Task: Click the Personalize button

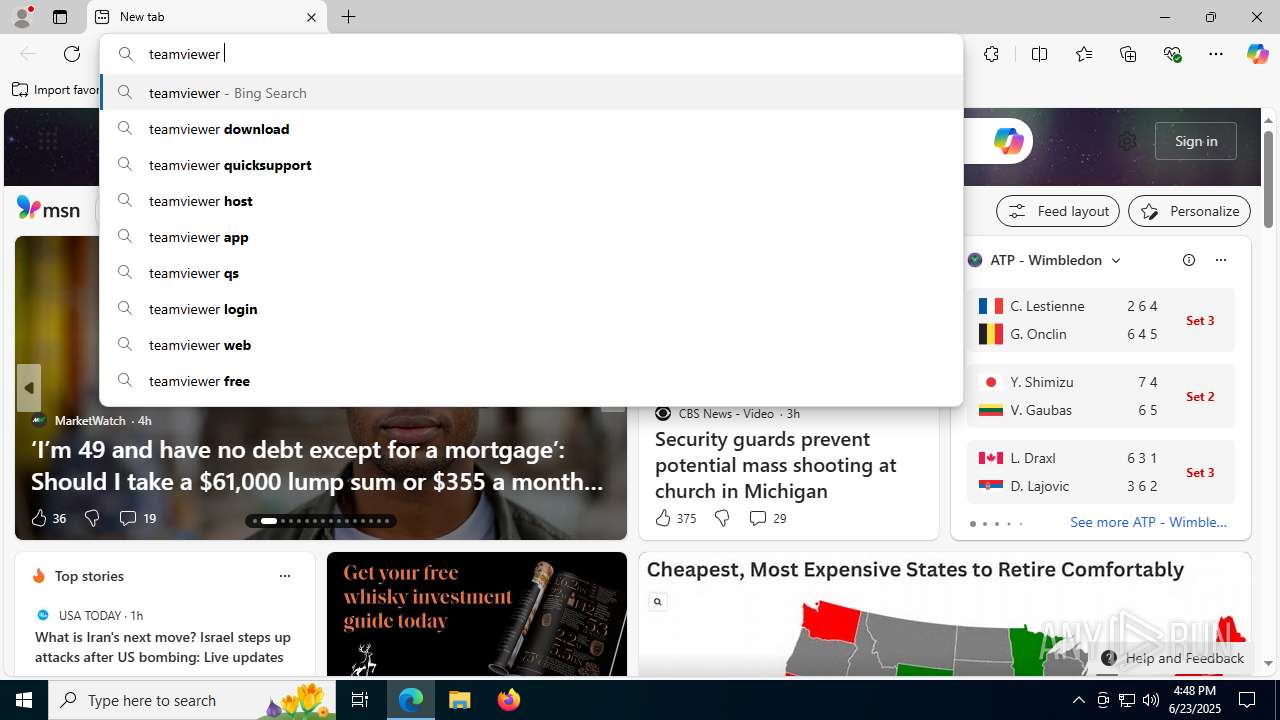Action: click(1189, 211)
